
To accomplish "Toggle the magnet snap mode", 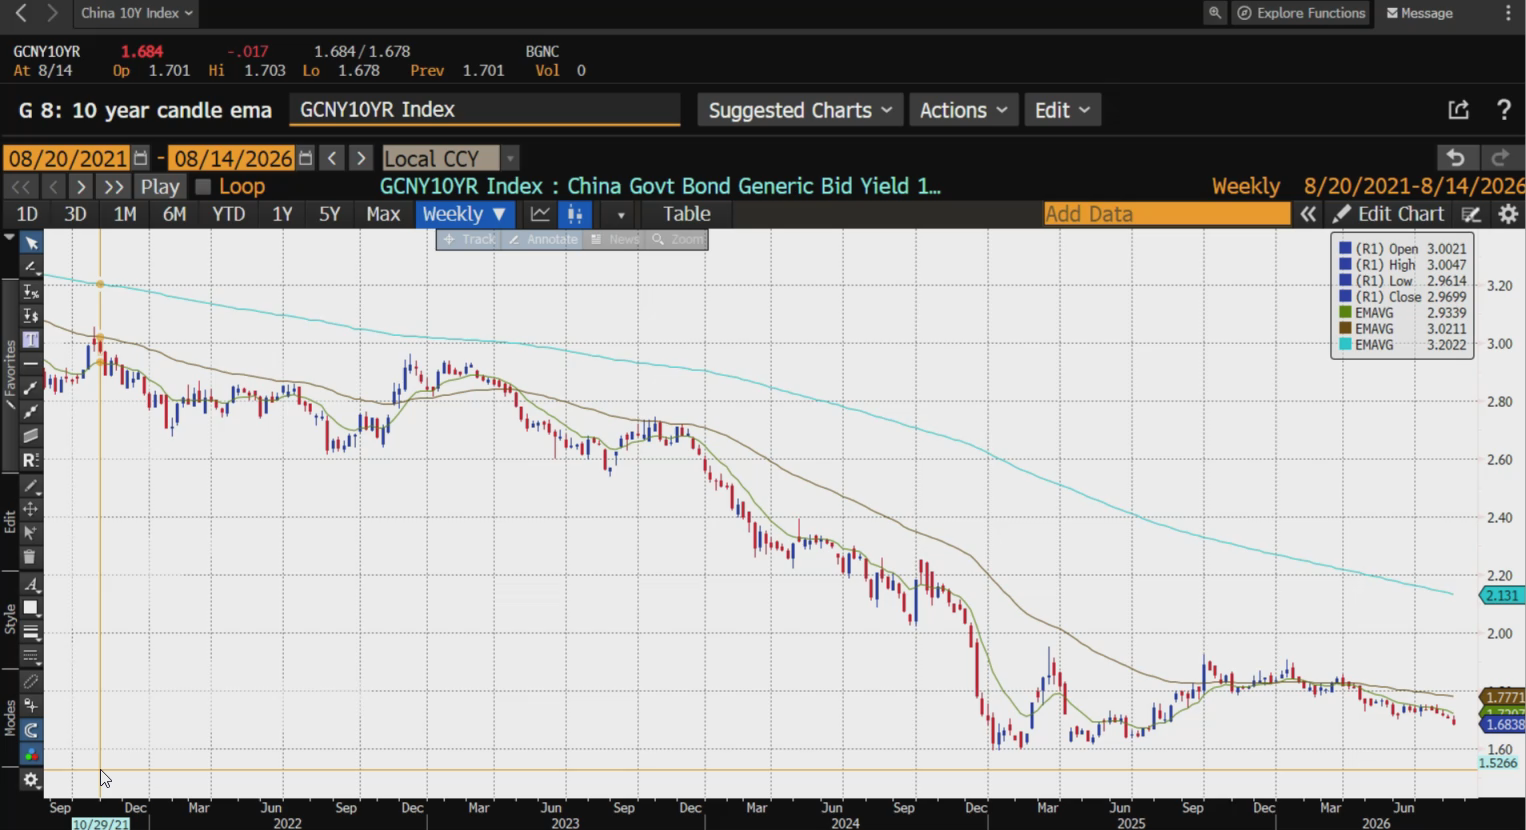I will point(31,730).
